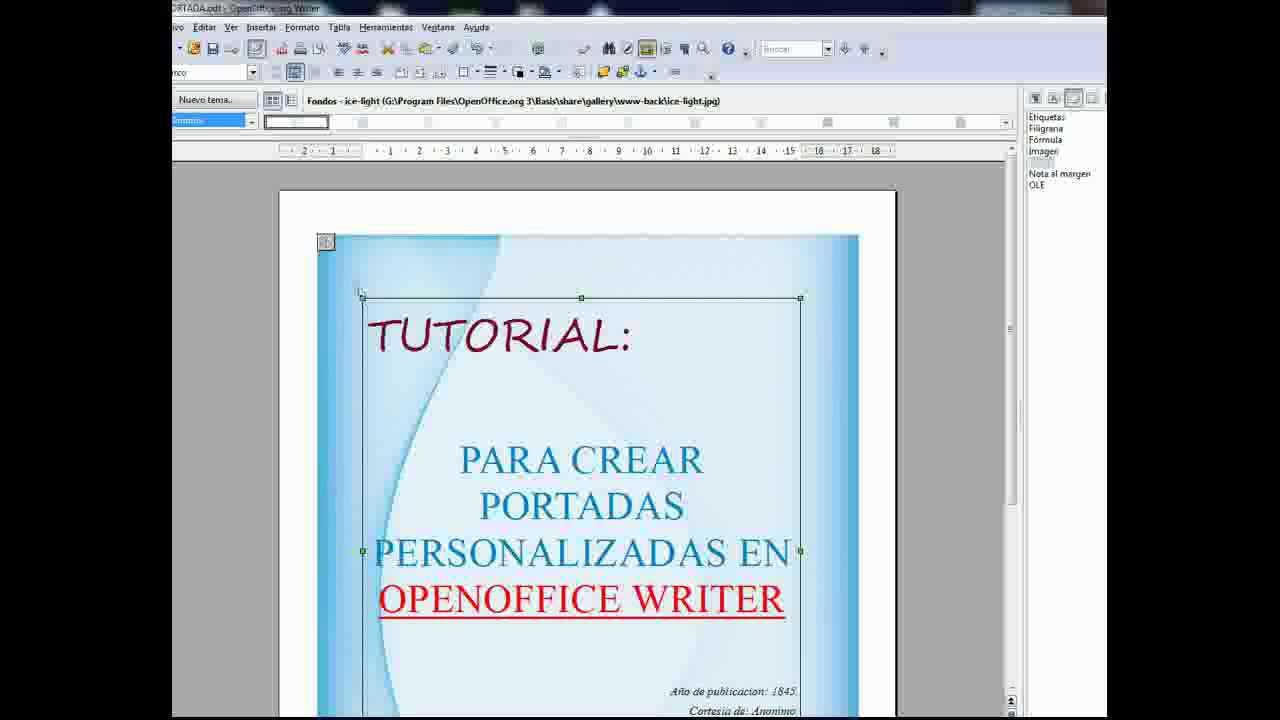Click the OPENOFFICE WRITER underlined text

click(x=581, y=599)
